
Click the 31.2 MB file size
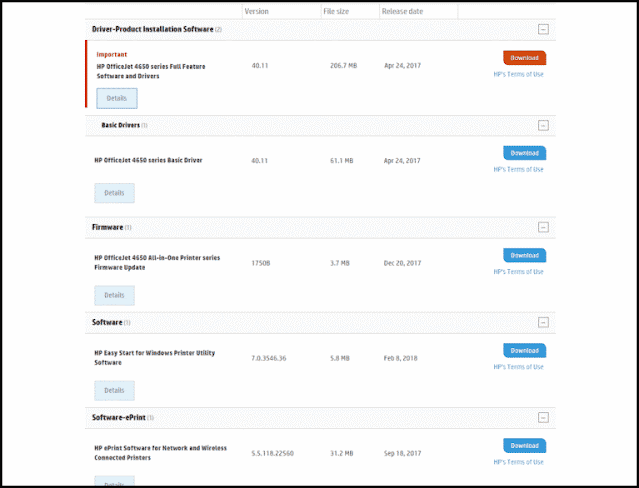342,453
